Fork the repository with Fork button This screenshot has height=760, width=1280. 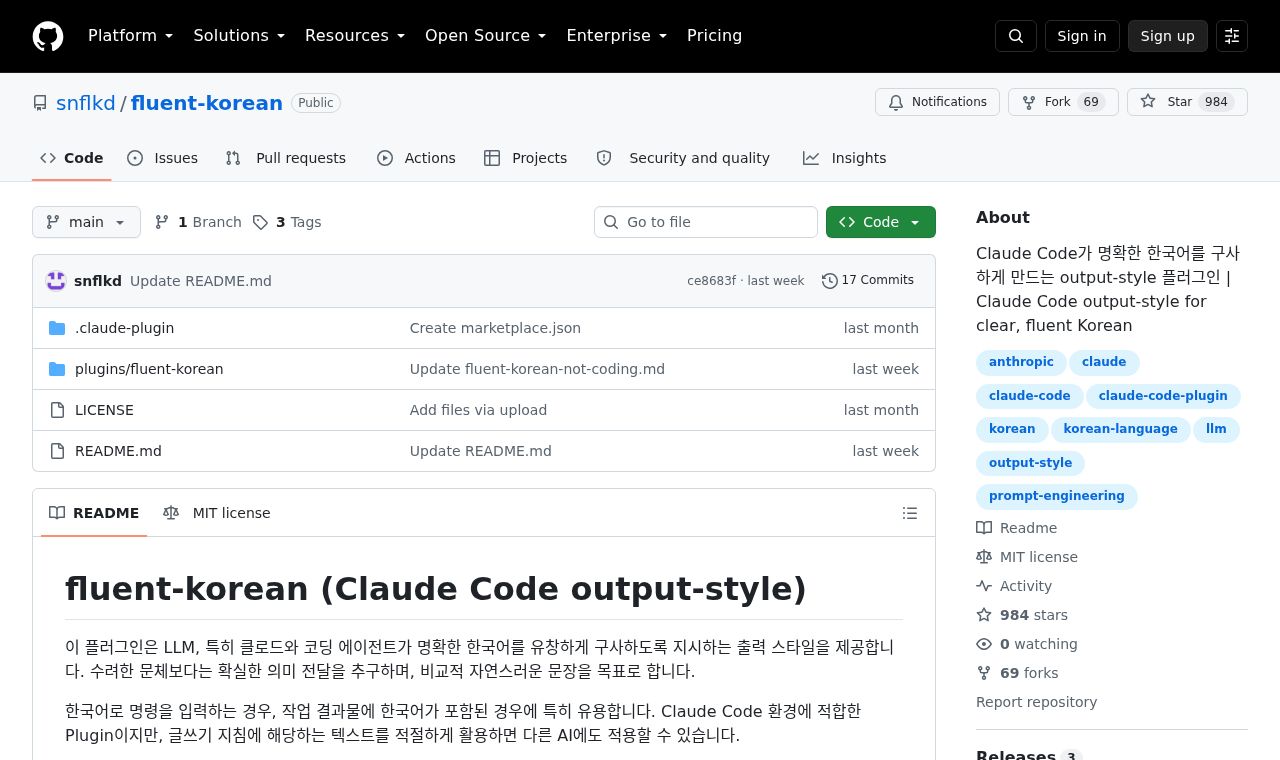click(1063, 102)
